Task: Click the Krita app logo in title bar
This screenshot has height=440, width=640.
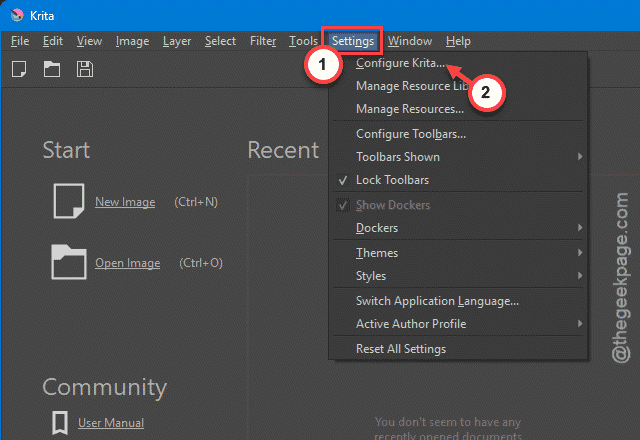Action: pos(17,16)
